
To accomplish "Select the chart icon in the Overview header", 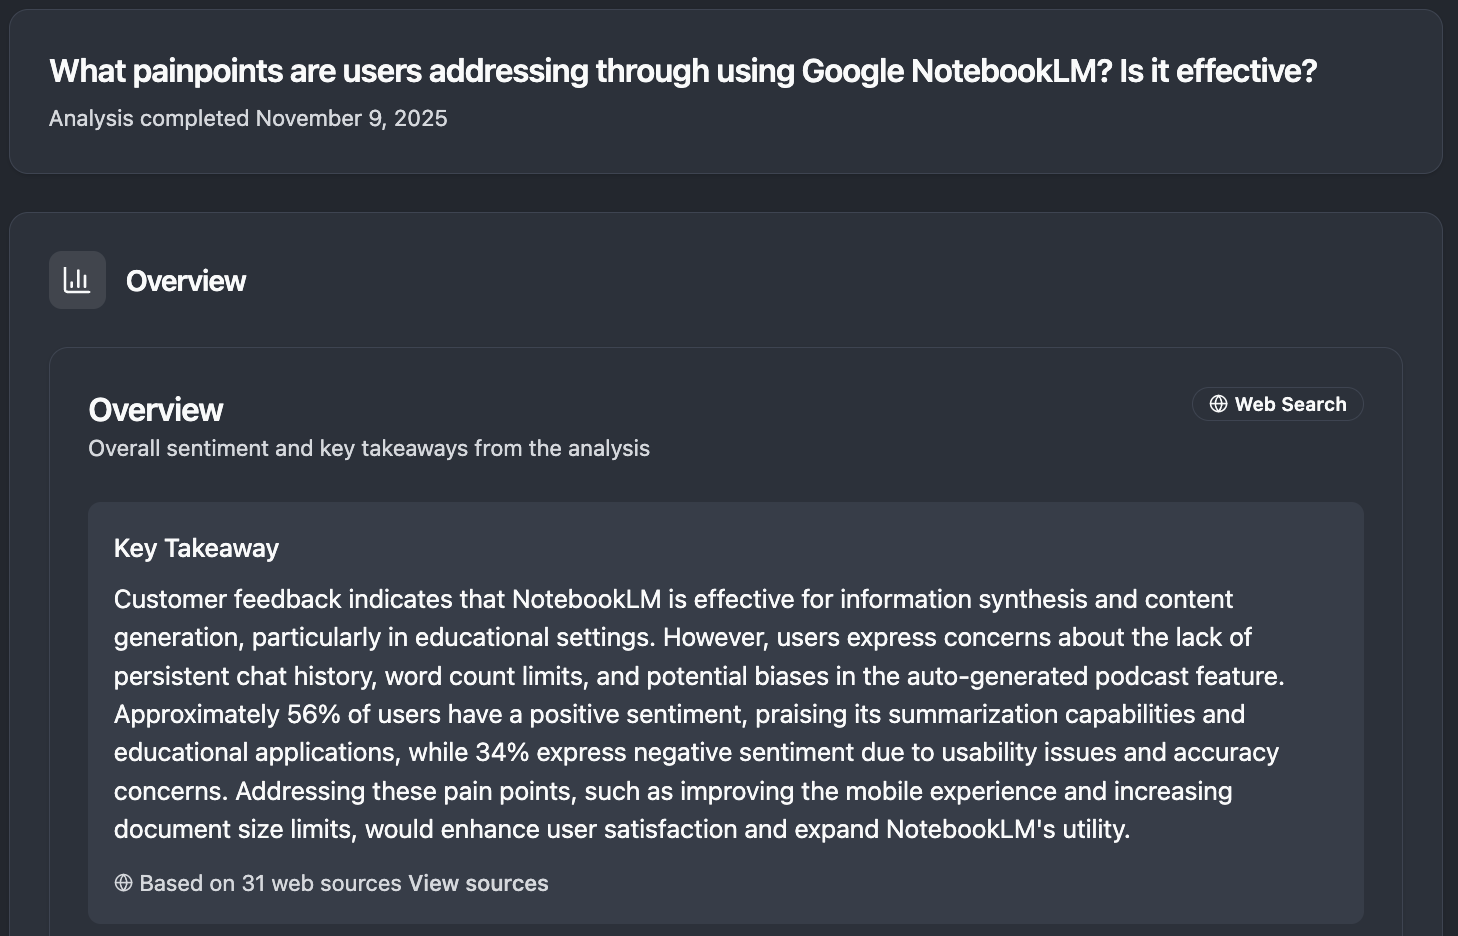I will click(77, 280).
